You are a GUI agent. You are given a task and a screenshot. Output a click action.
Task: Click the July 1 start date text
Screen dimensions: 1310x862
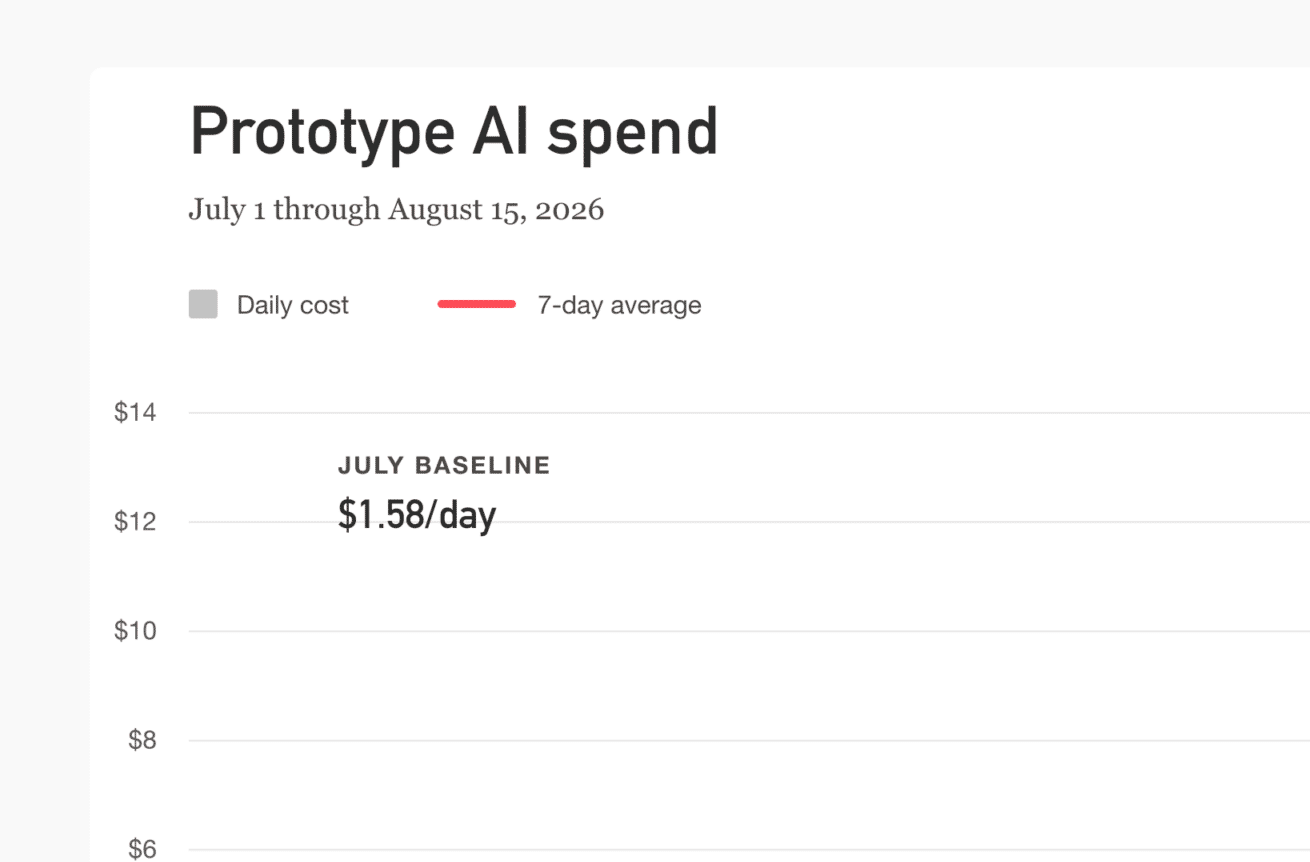coord(227,210)
